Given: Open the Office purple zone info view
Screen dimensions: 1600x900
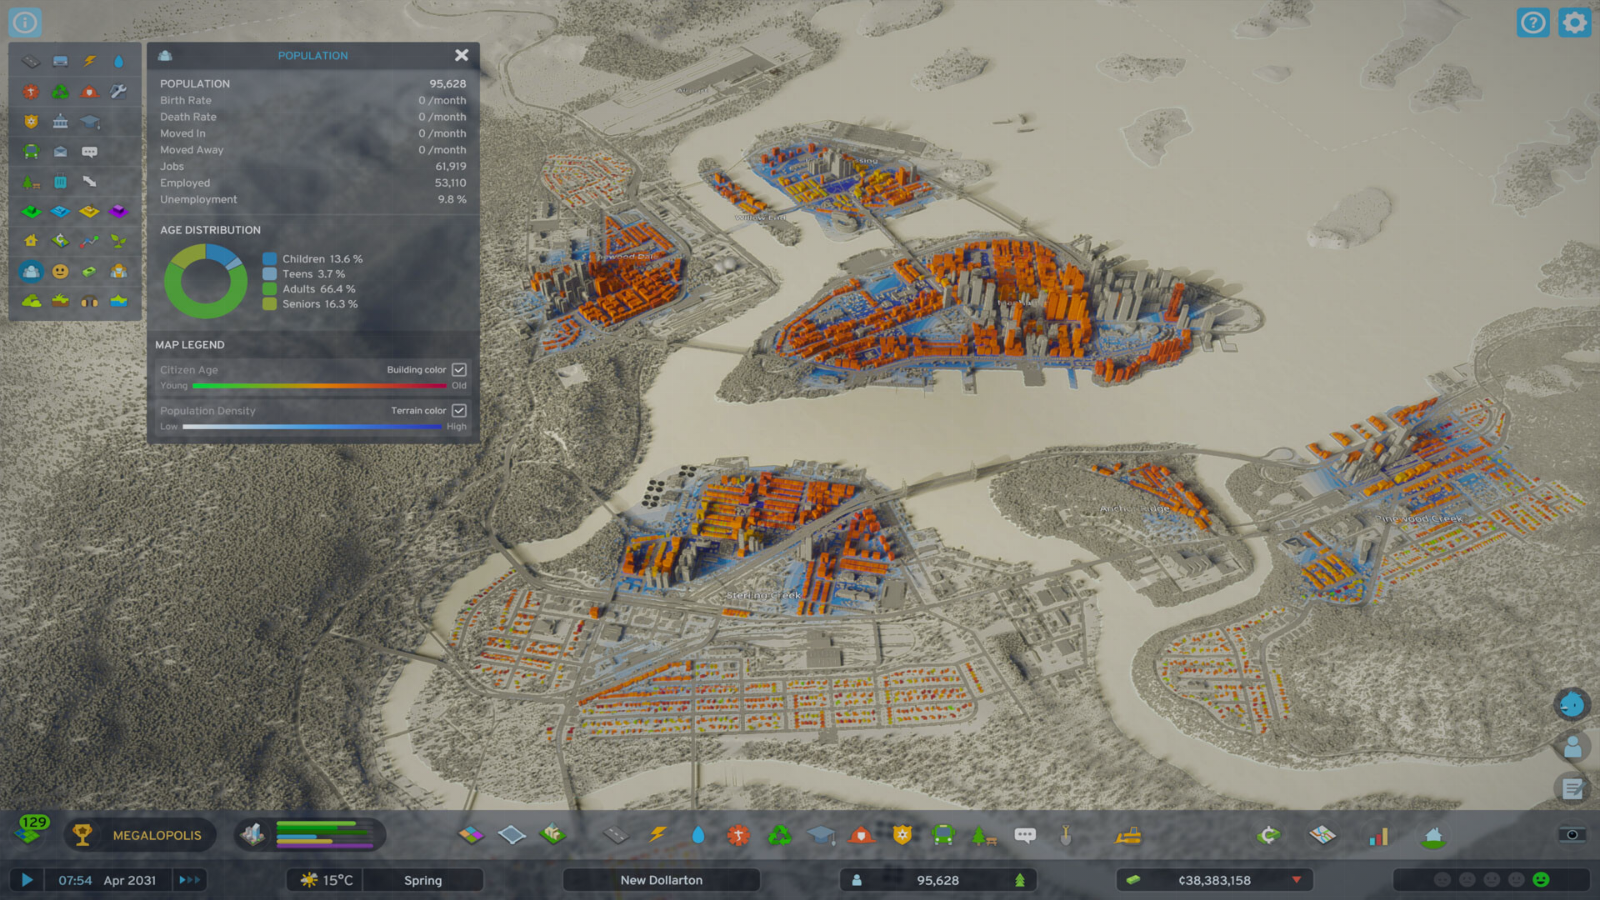Looking at the screenshot, I should 119,211.
